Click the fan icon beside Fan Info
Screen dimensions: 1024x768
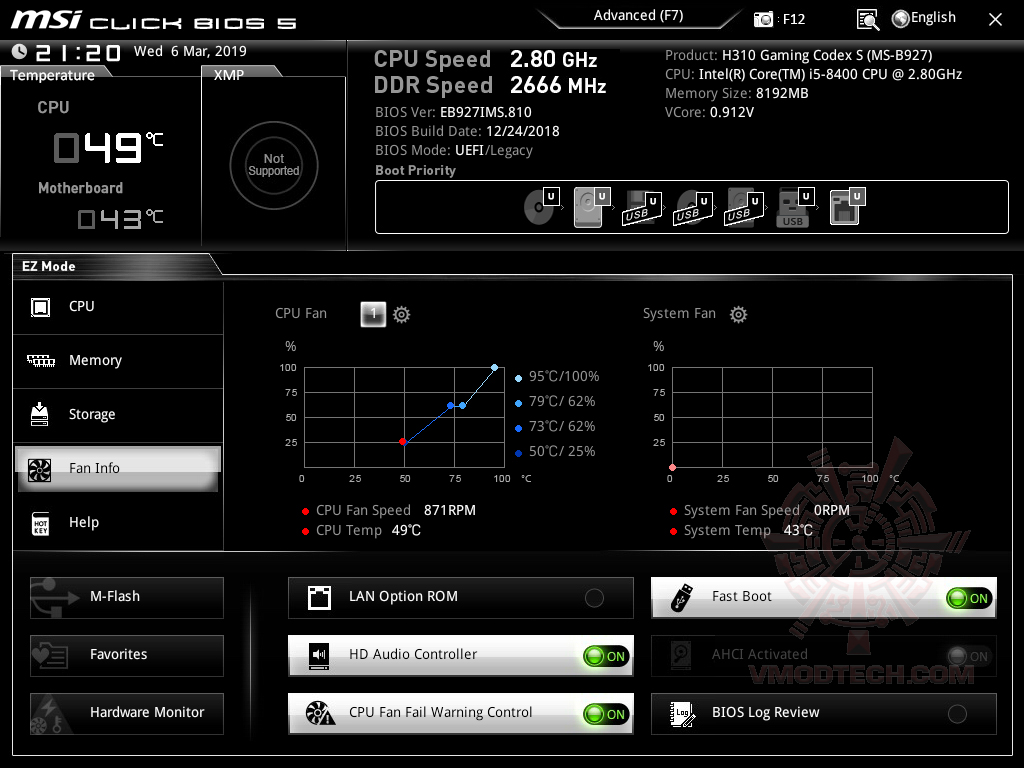click(x=39, y=470)
